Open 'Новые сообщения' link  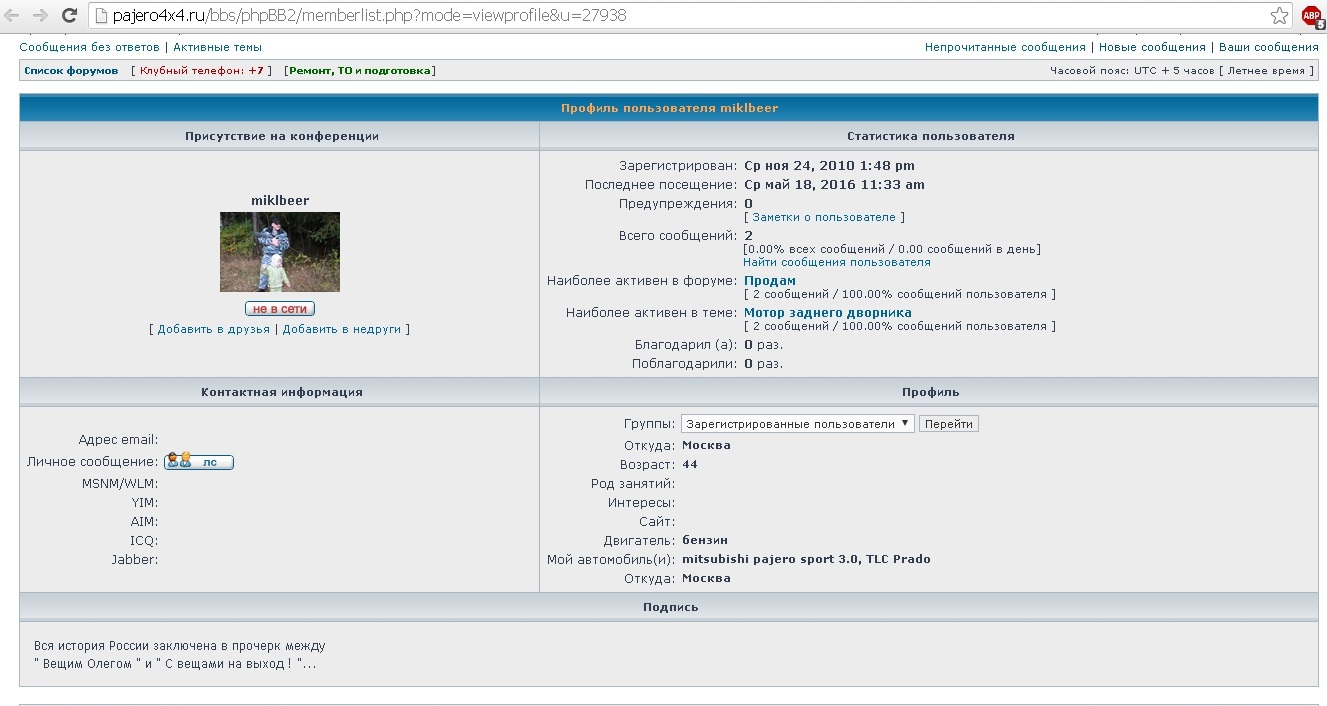(x=1152, y=47)
